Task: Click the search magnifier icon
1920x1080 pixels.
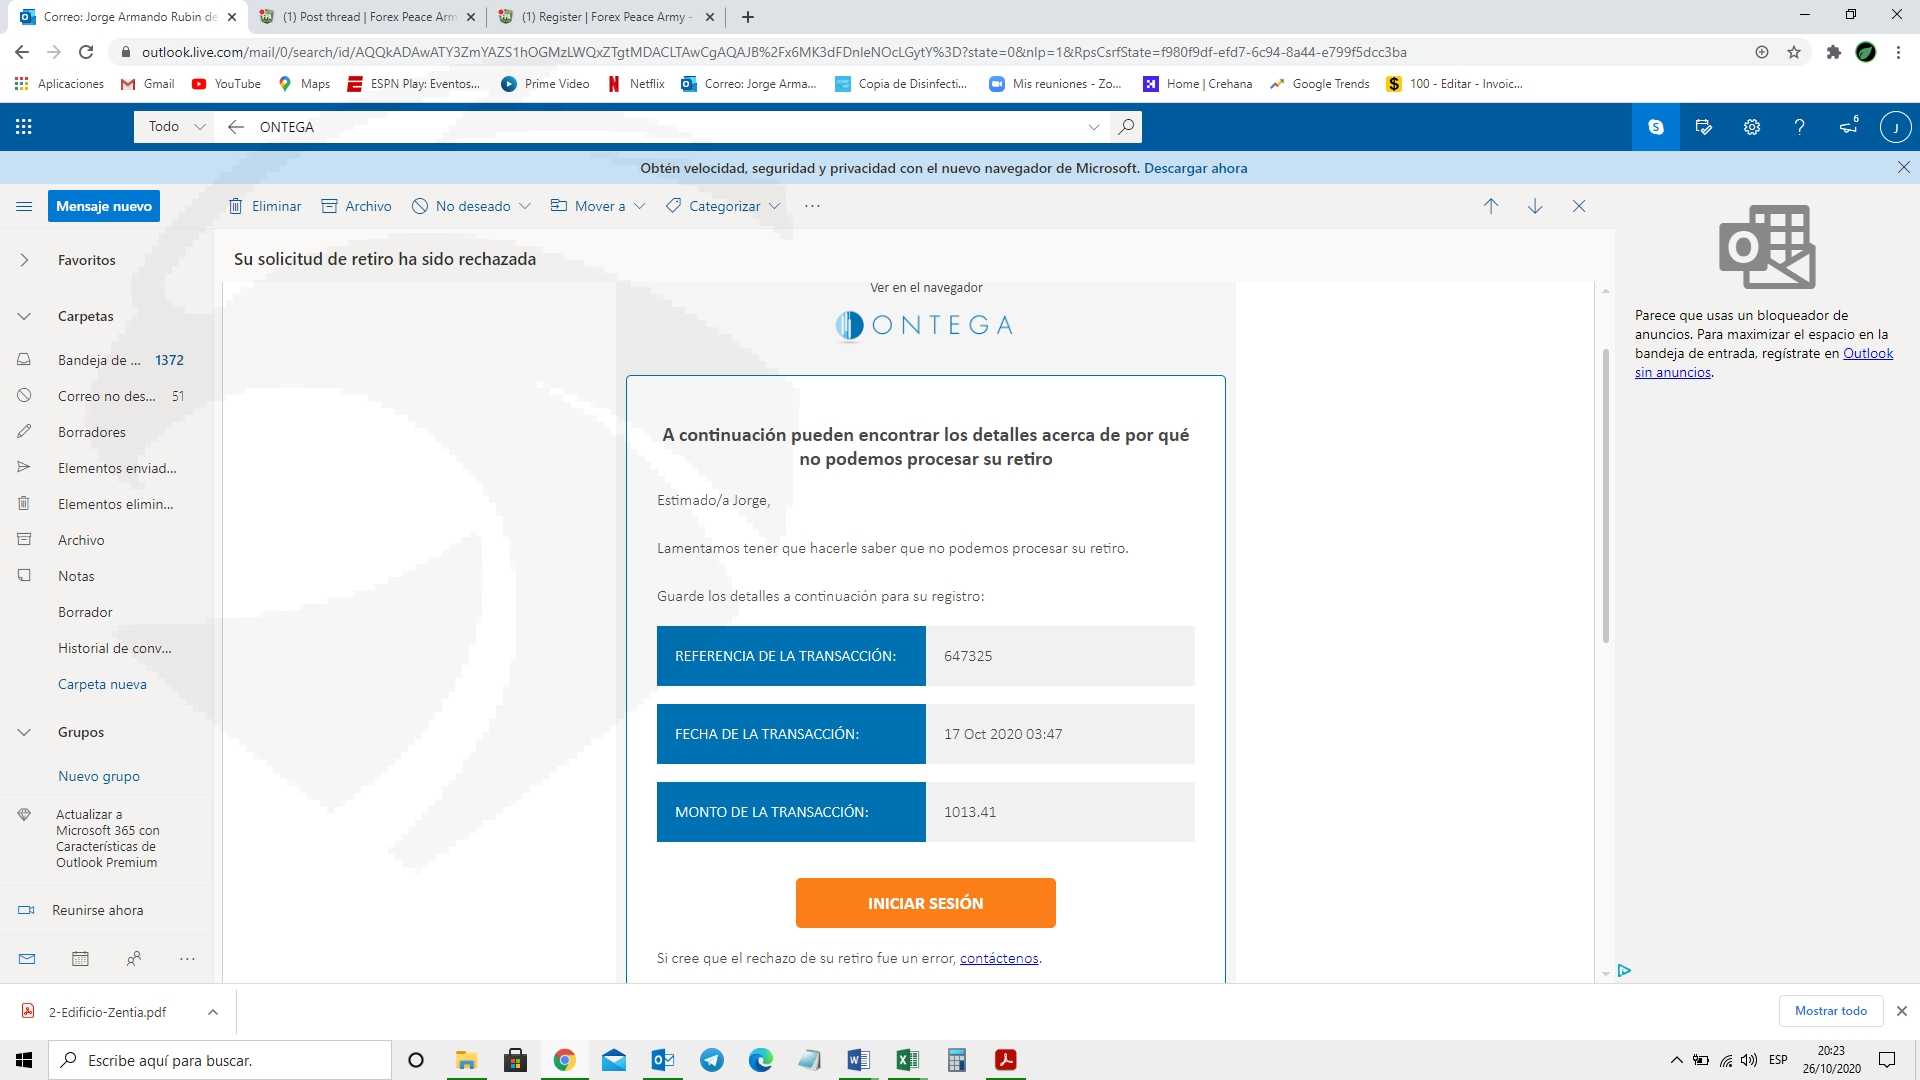Action: pyautogui.click(x=1126, y=127)
